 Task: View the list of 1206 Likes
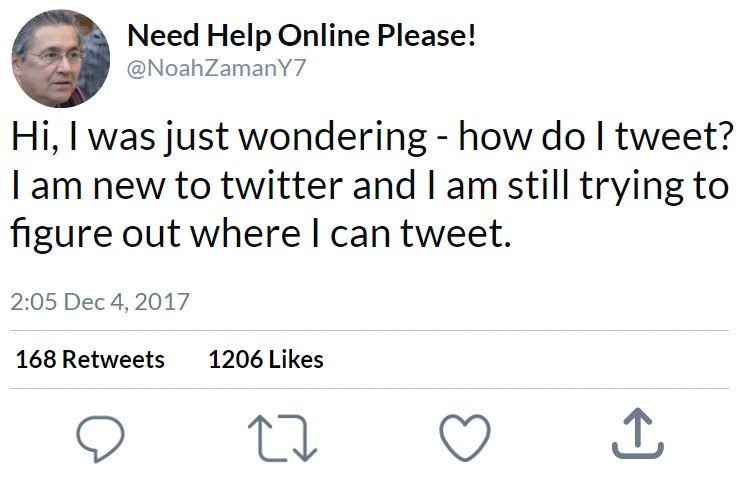point(265,359)
